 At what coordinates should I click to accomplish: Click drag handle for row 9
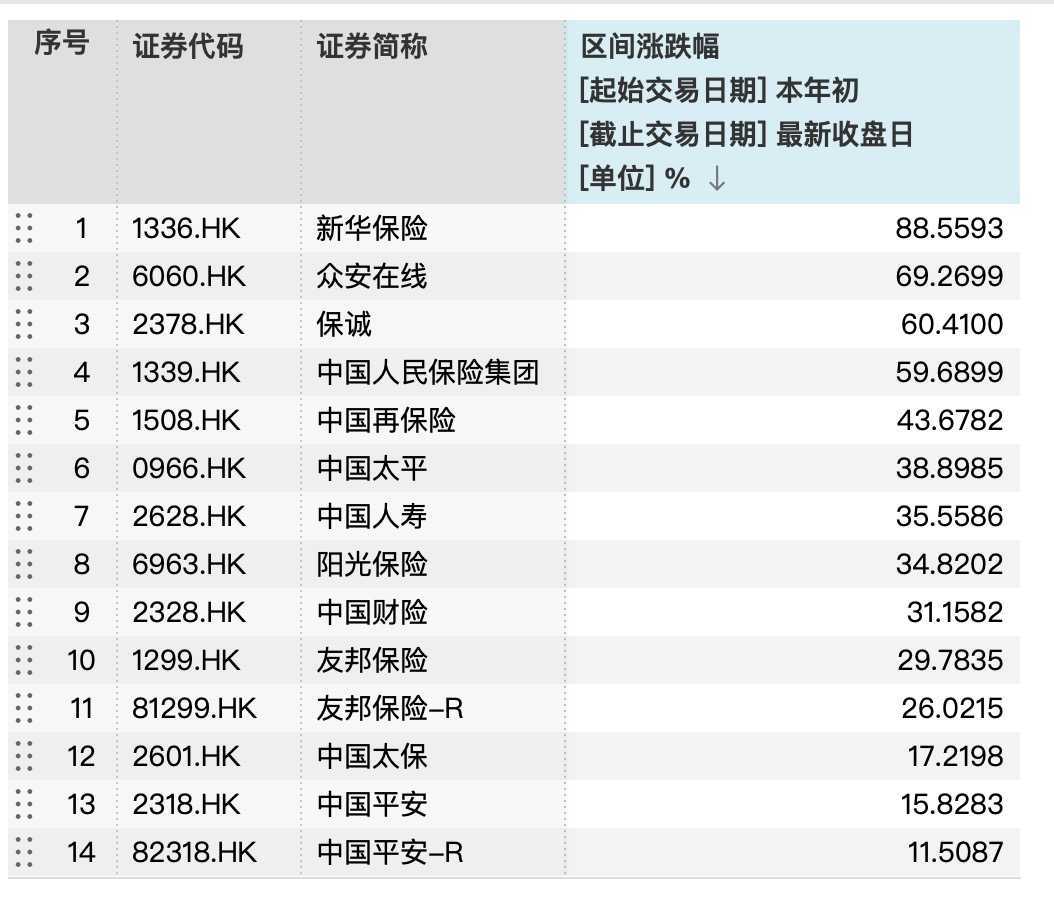tap(25, 612)
